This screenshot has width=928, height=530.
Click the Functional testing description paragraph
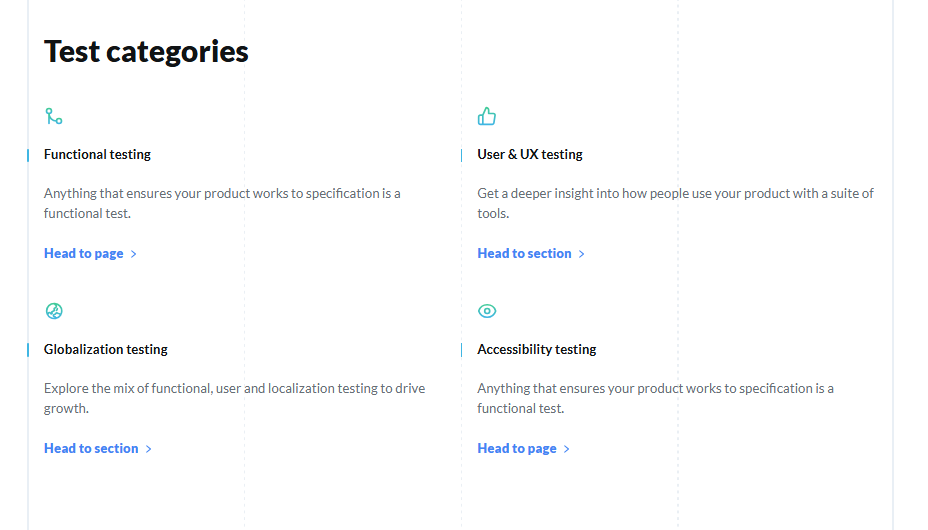tap(222, 203)
